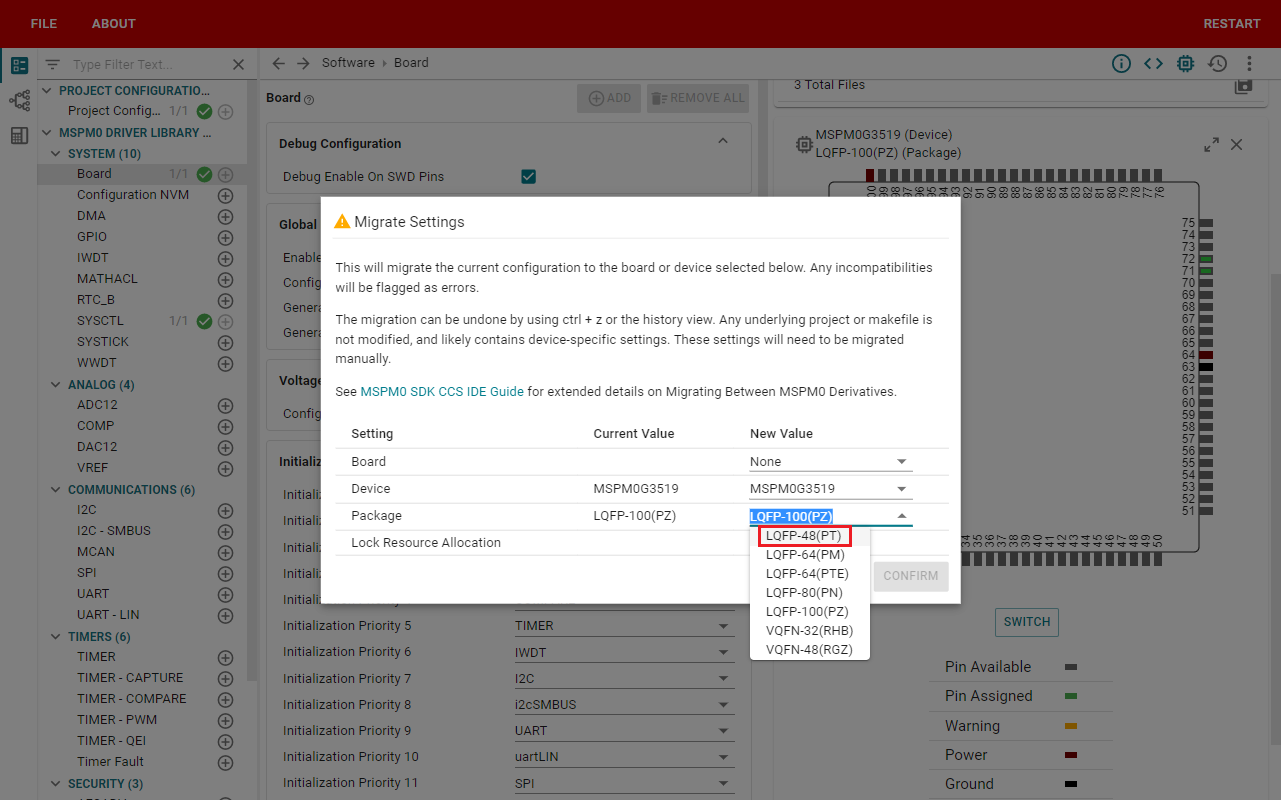Close the device package view
The image size is (1281, 800).
1237,145
